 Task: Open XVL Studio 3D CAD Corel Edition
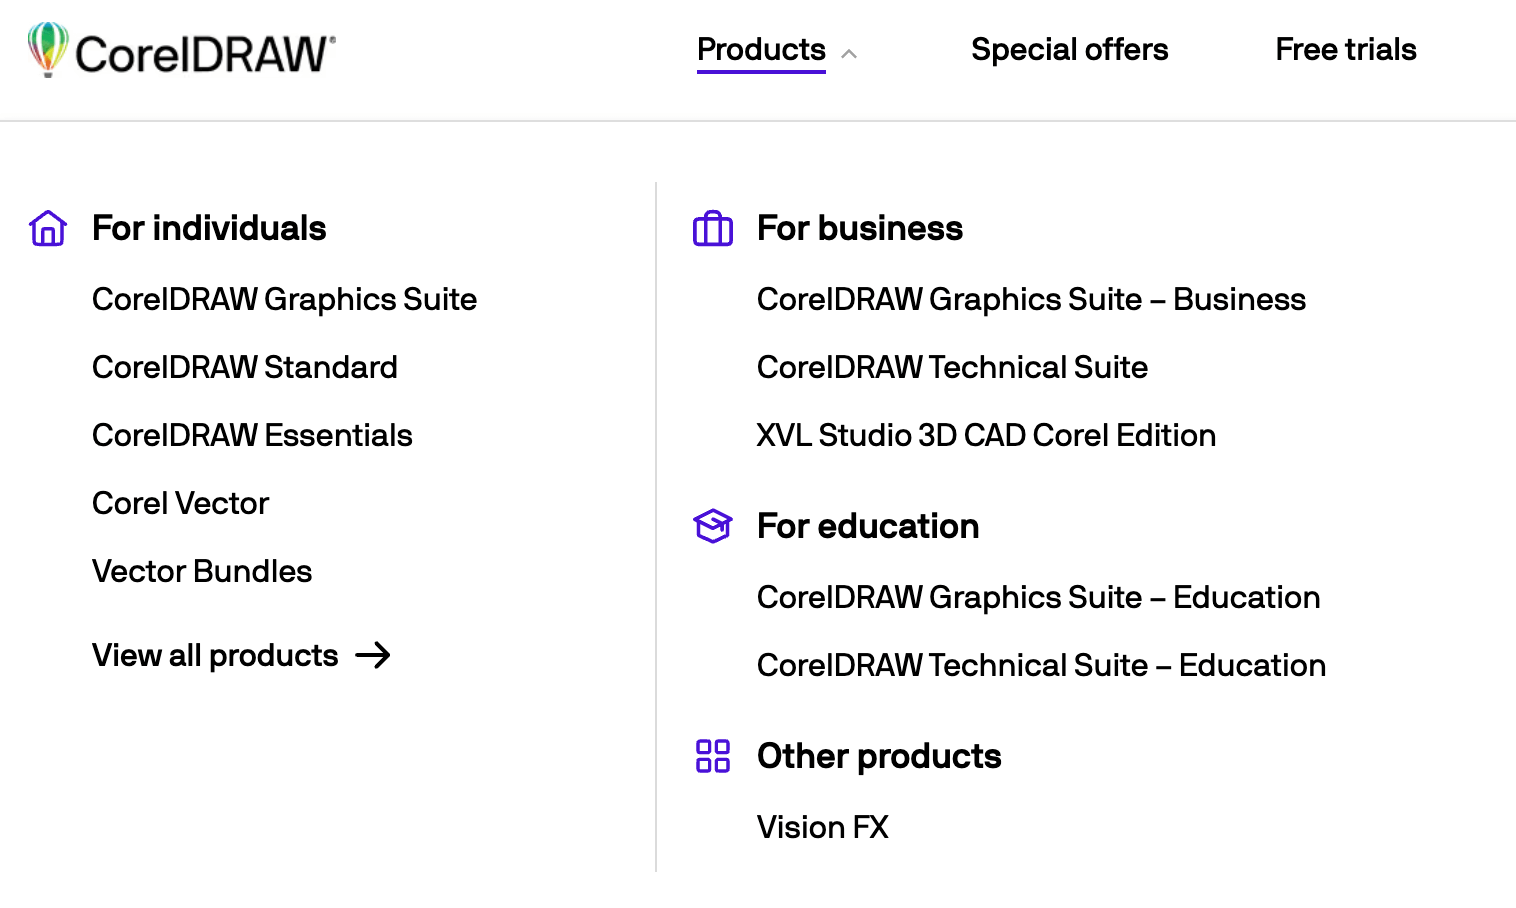pos(986,435)
